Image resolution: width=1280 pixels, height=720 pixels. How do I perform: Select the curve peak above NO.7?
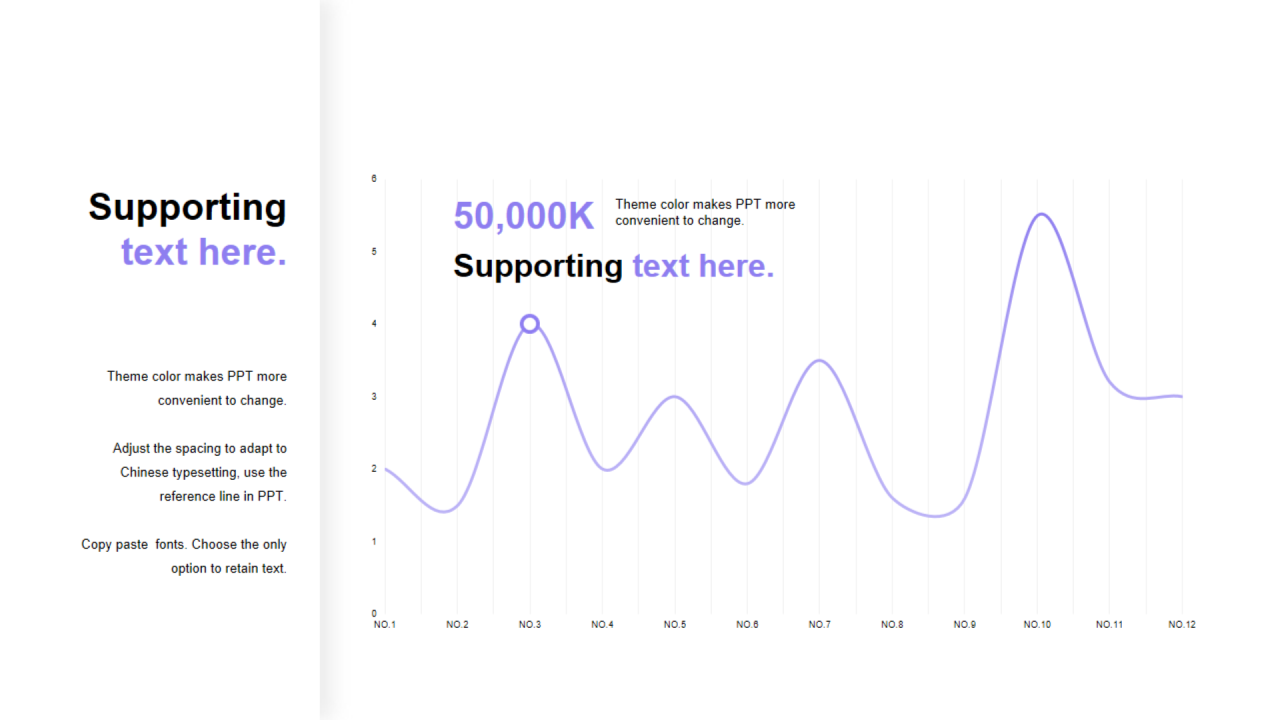[820, 361]
